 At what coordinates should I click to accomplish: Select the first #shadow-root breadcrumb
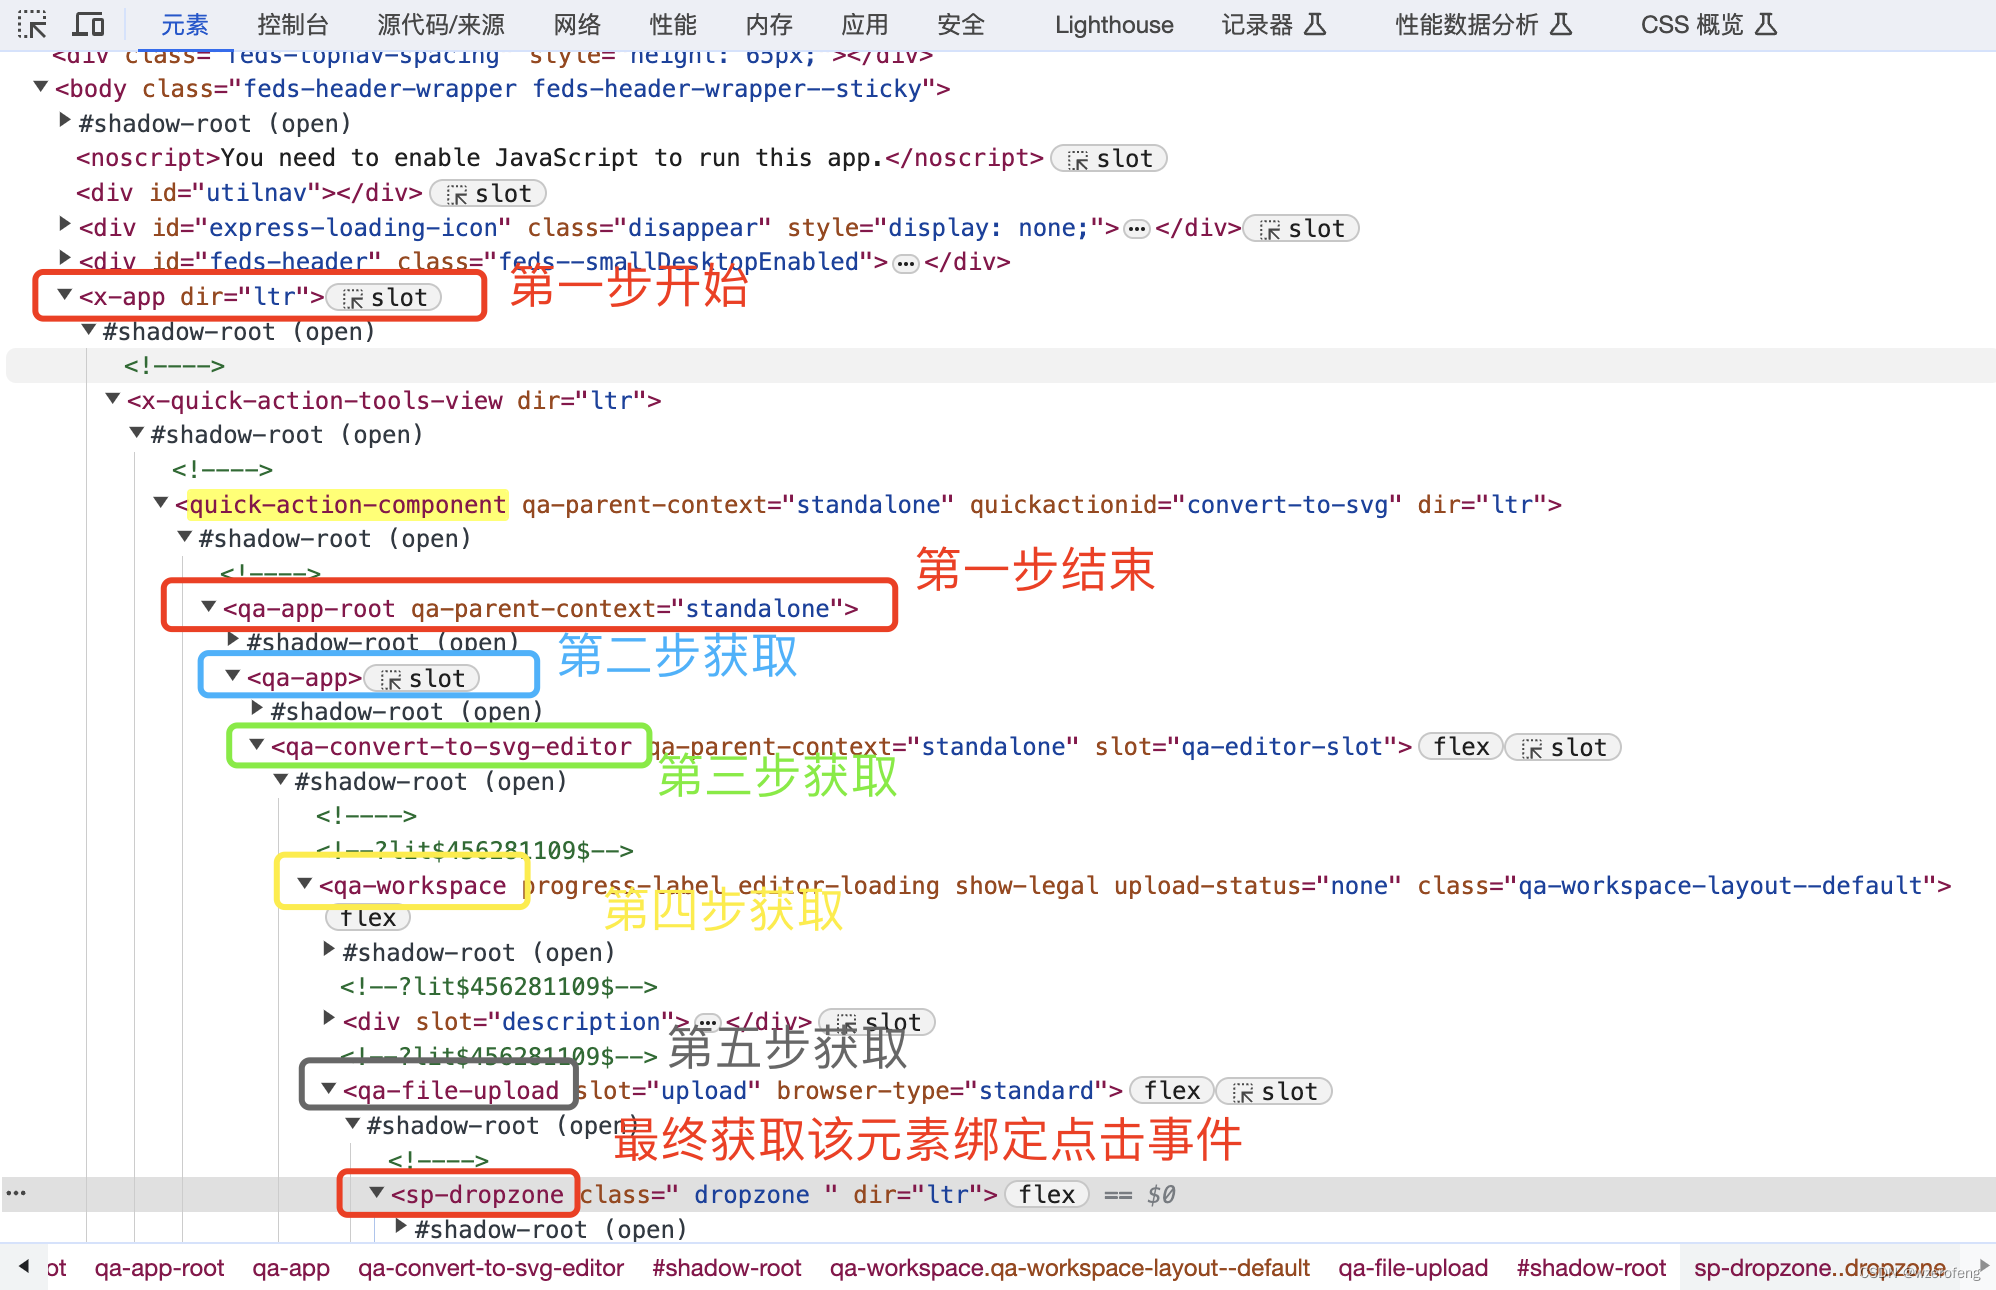point(727,1268)
